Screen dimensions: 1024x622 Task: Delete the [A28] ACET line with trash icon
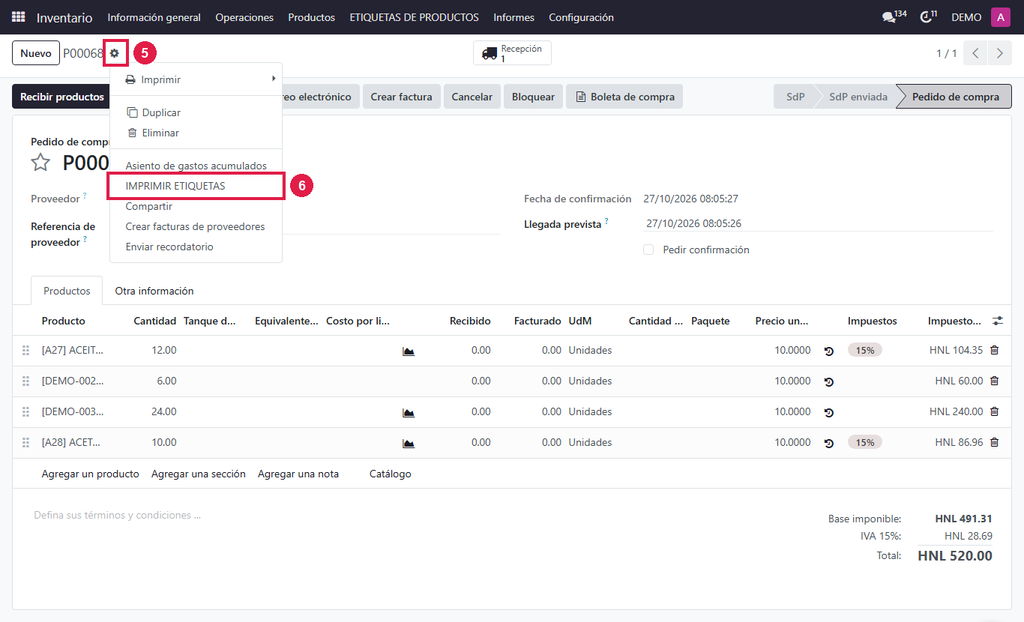pyautogui.click(x=995, y=442)
